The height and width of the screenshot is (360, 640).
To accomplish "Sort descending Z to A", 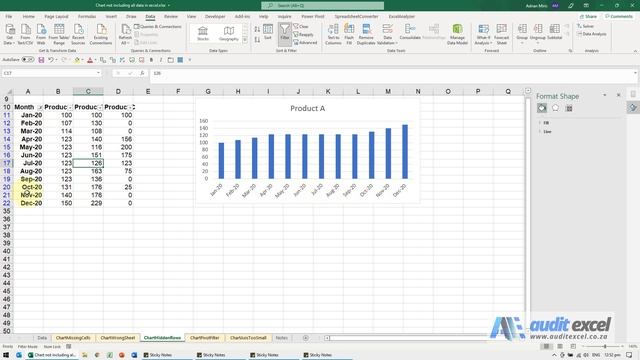I will (257, 40).
